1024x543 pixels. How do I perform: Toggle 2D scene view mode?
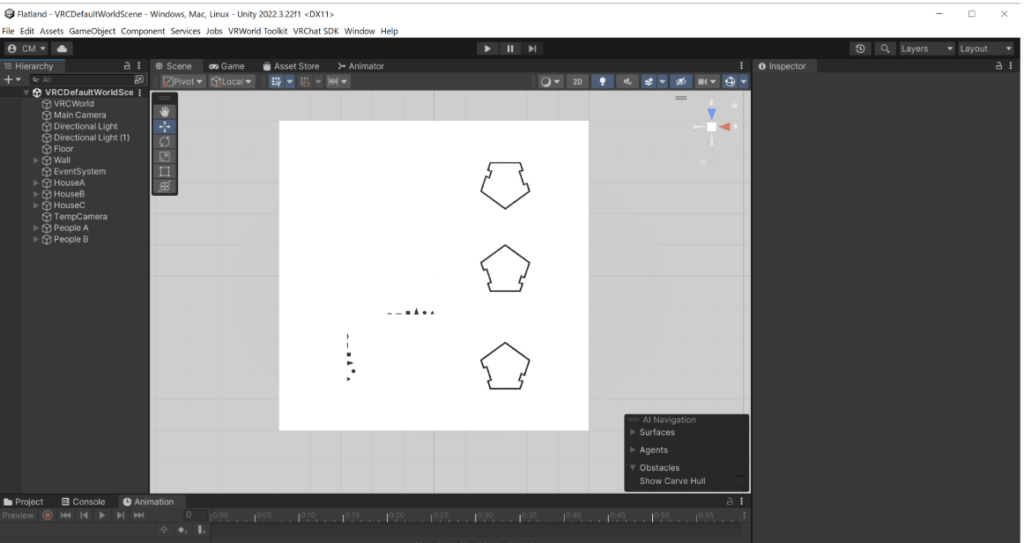577,82
